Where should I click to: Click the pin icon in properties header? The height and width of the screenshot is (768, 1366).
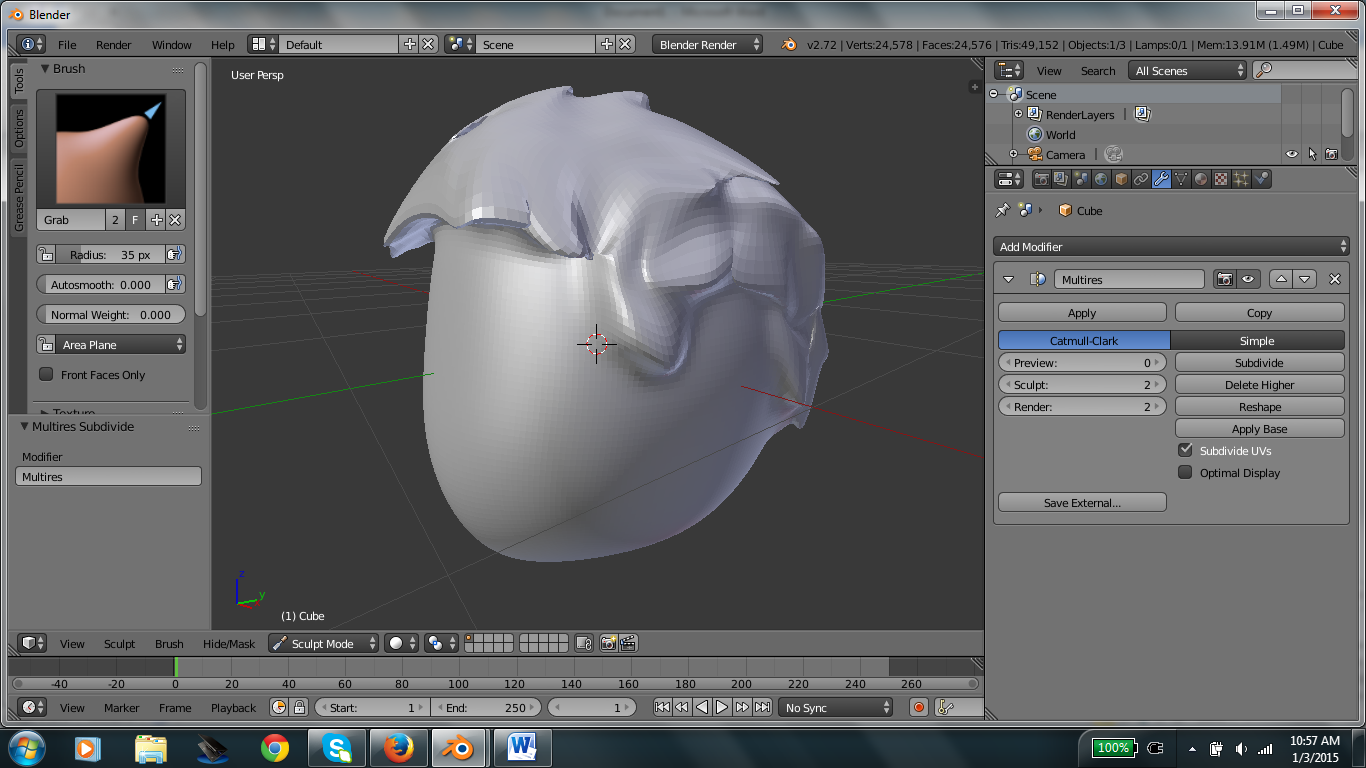(x=1002, y=211)
